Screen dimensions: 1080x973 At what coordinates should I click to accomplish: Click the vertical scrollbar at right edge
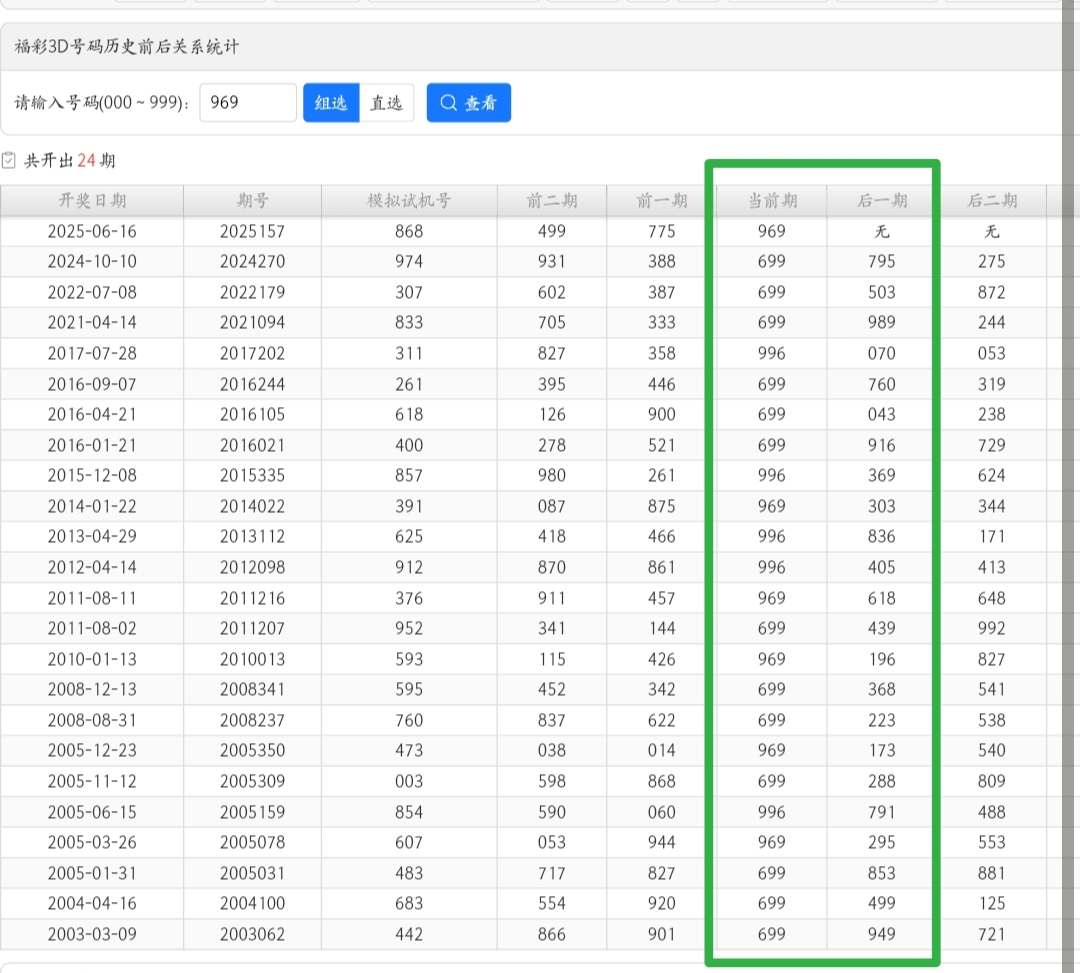click(x=1069, y=486)
